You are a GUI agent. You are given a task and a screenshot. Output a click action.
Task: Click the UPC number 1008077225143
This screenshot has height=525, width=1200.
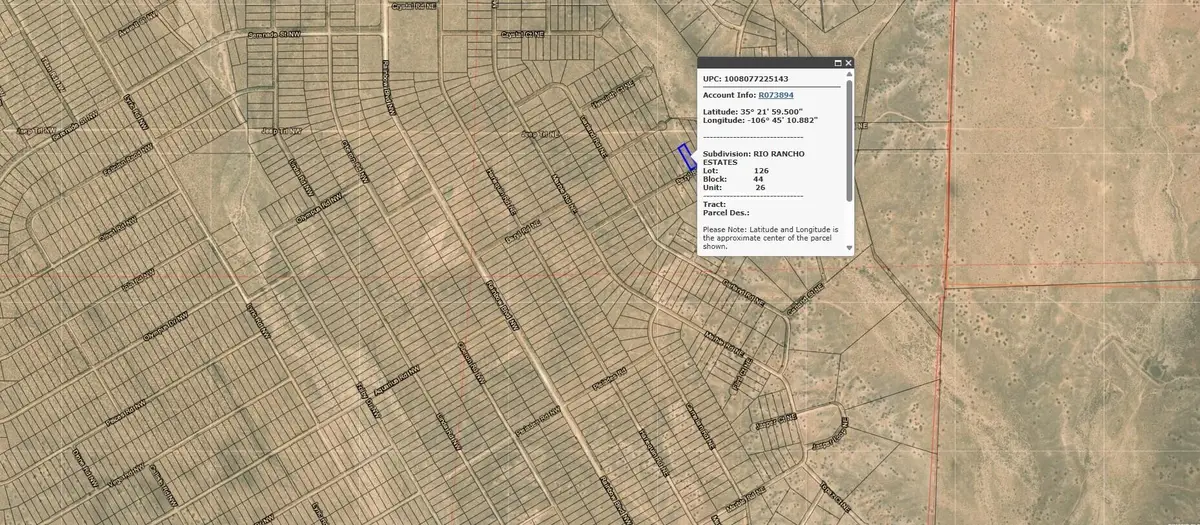tap(775, 78)
